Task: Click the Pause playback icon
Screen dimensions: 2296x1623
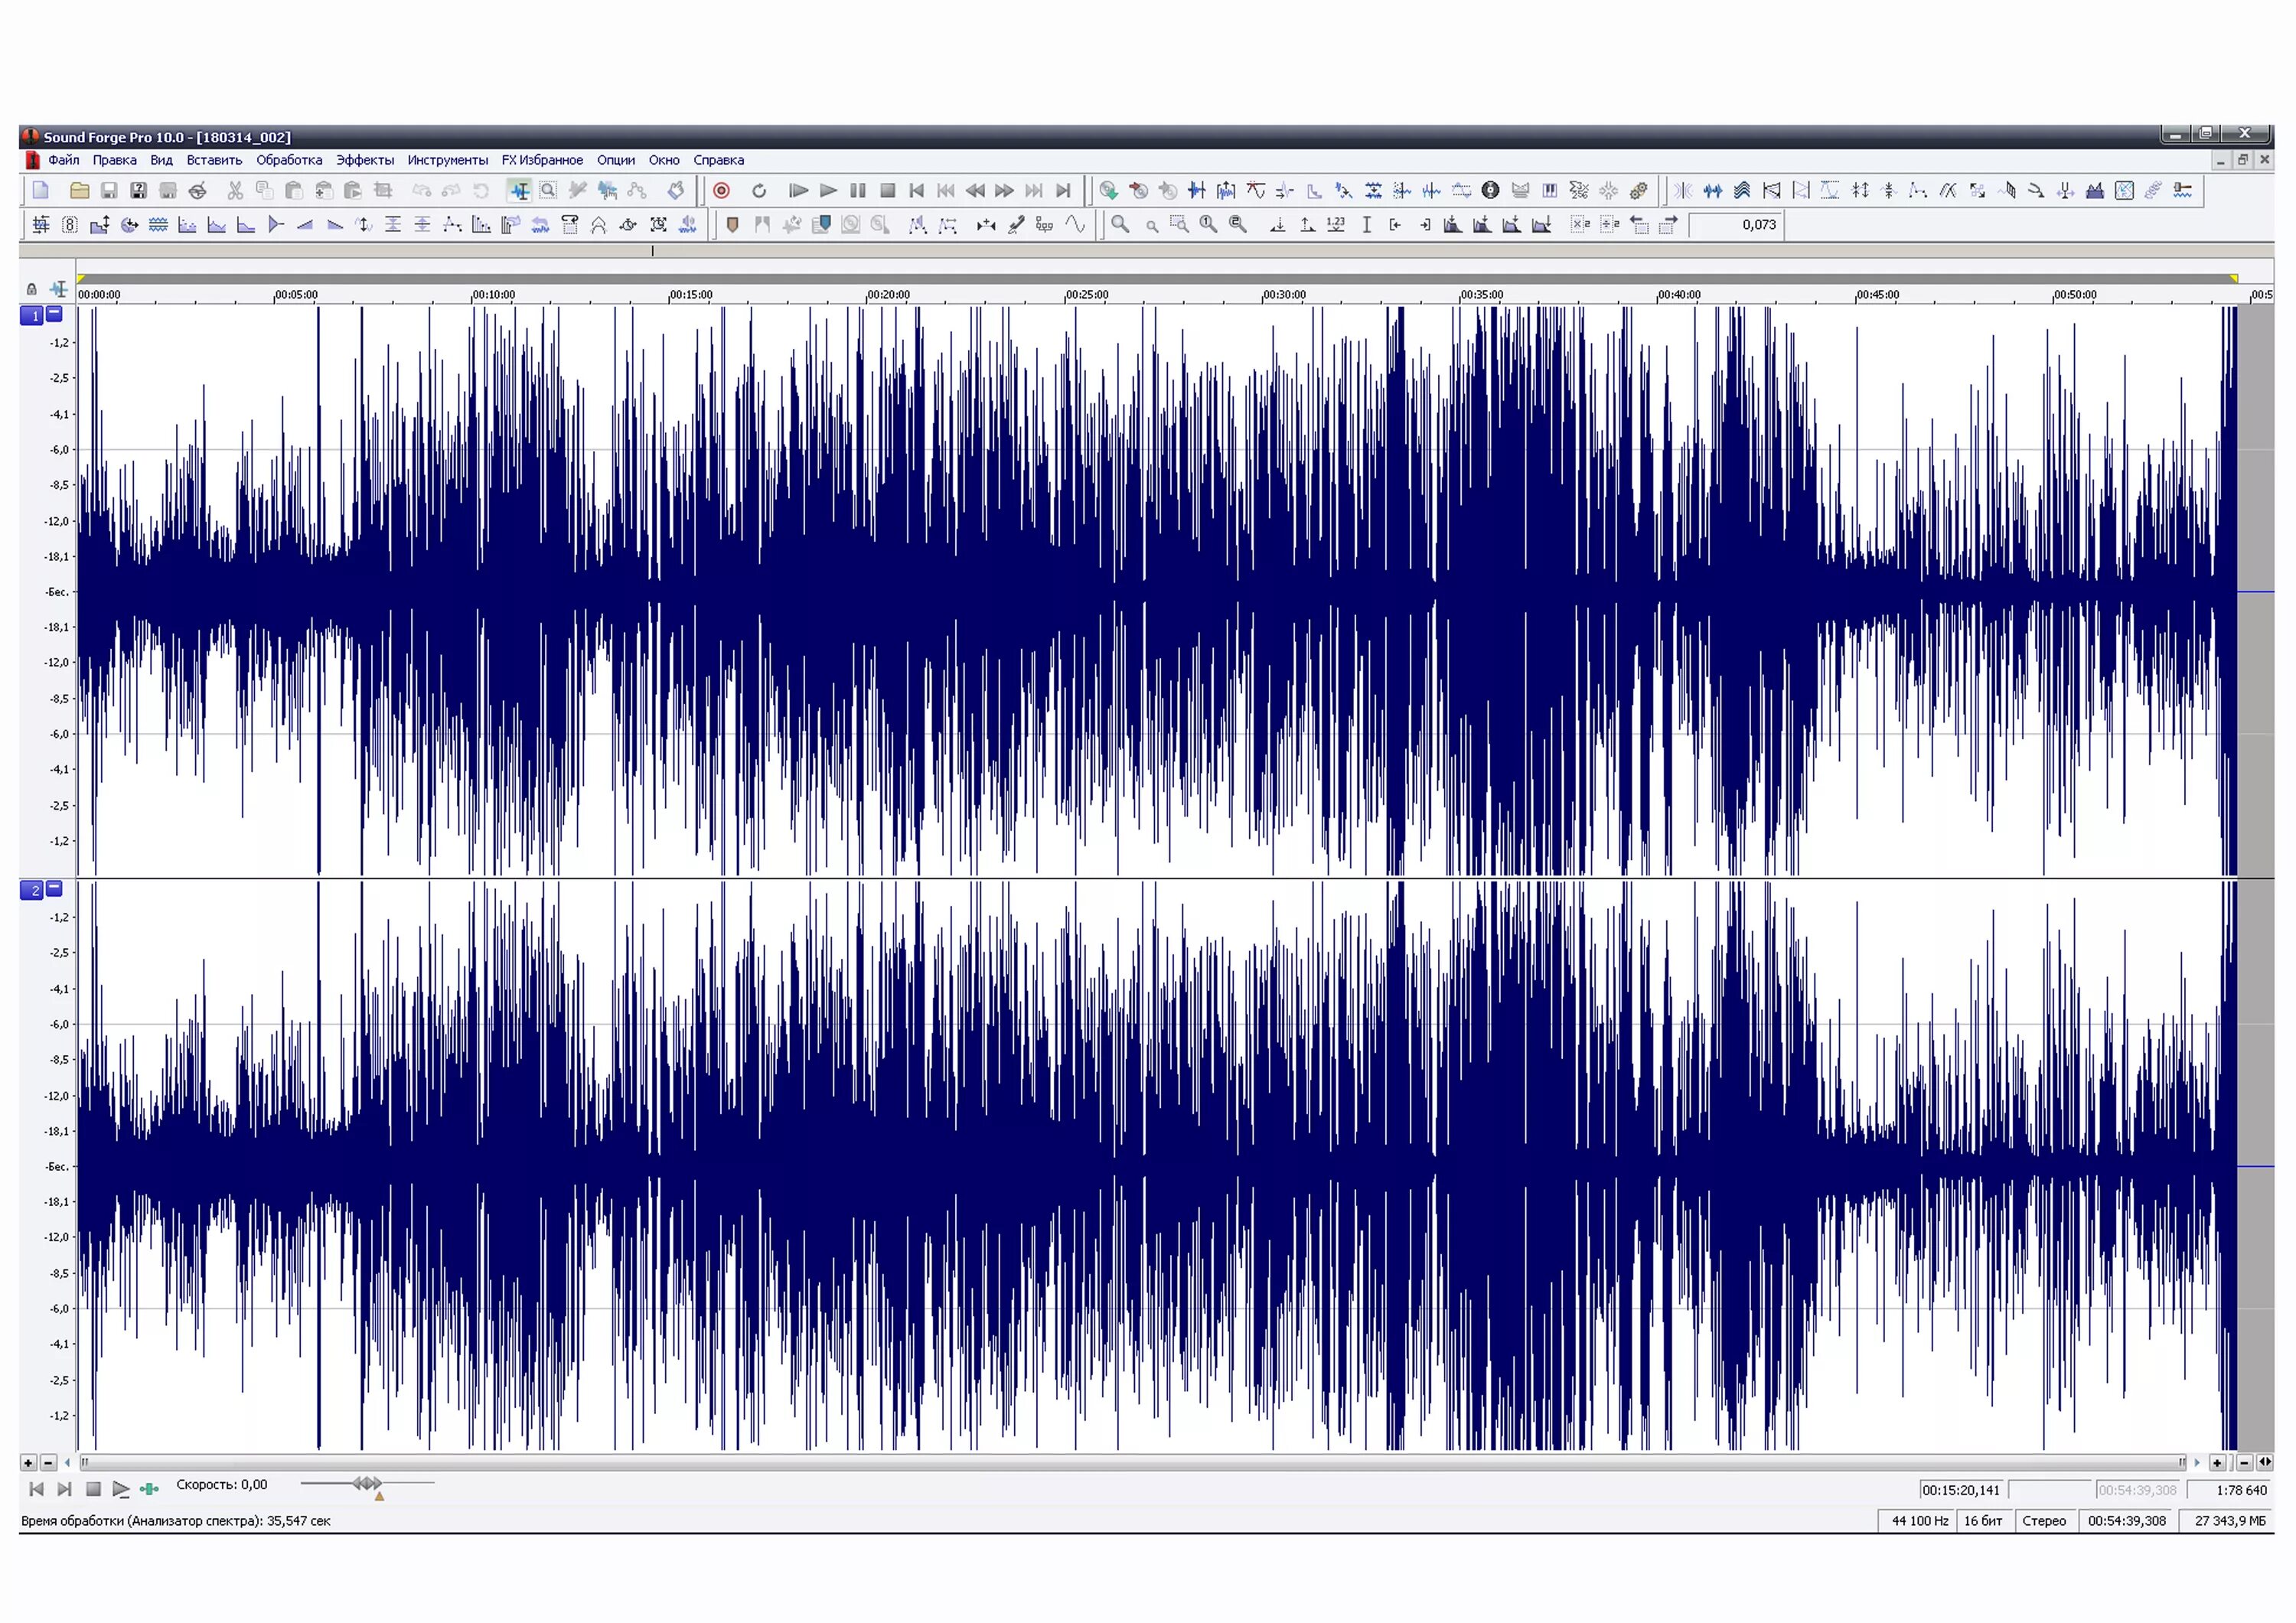Action: coord(857,190)
